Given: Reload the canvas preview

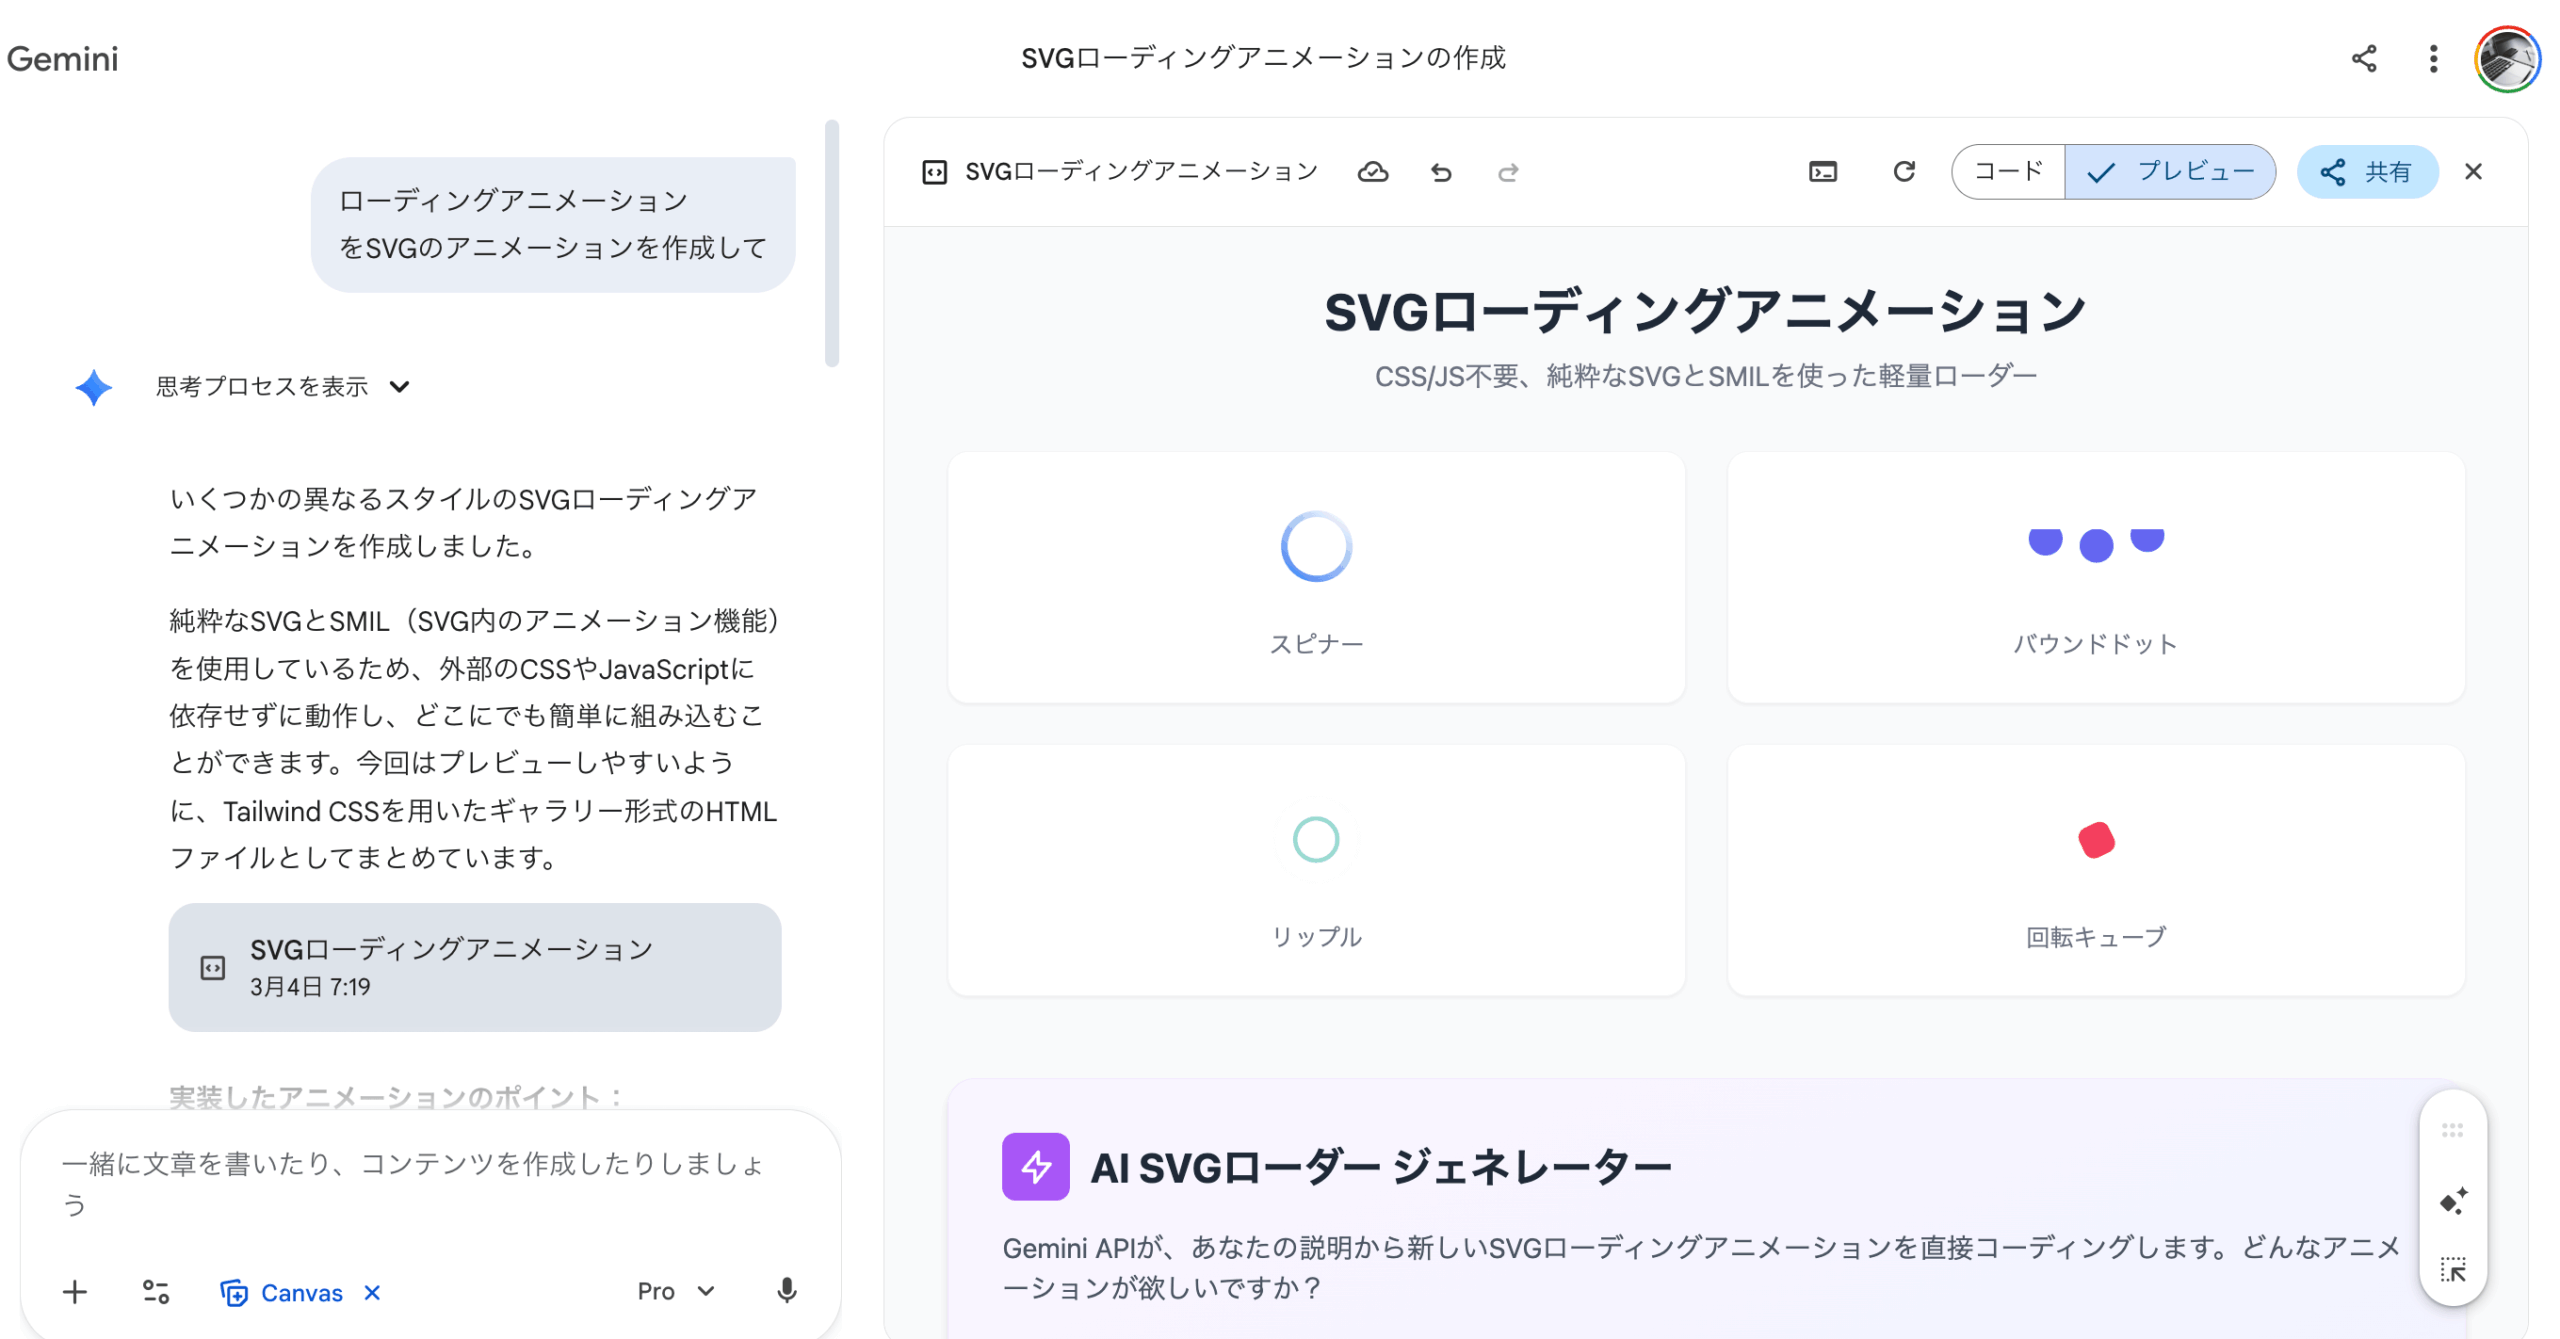Looking at the screenshot, I should pyautogui.click(x=1903, y=172).
